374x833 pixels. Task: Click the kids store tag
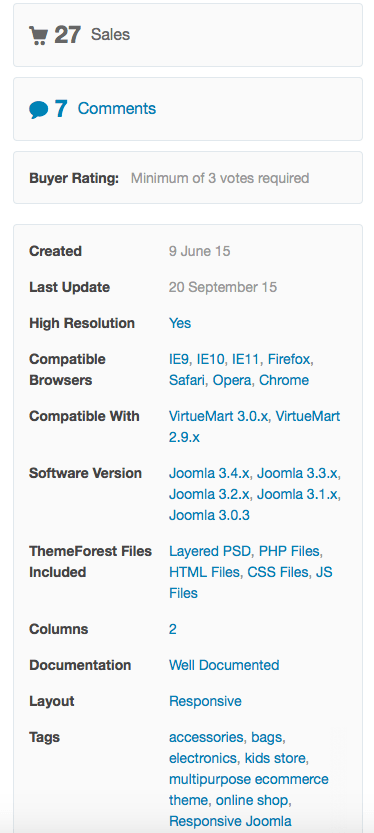(x=275, y=758)
